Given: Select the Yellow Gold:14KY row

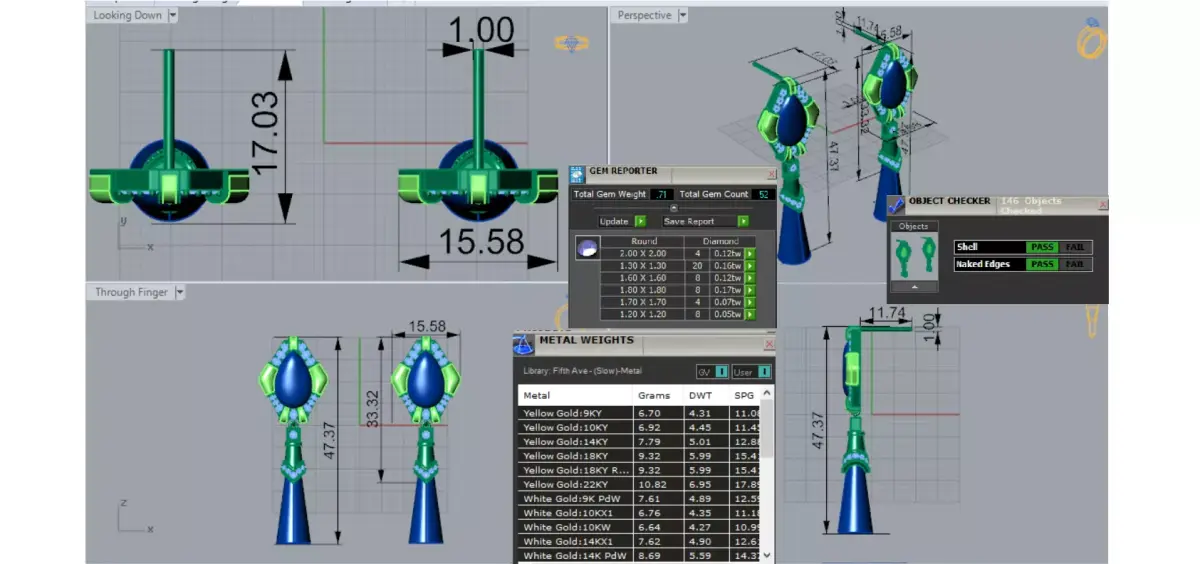Looking at the screenshot, I should coord(640,441).
